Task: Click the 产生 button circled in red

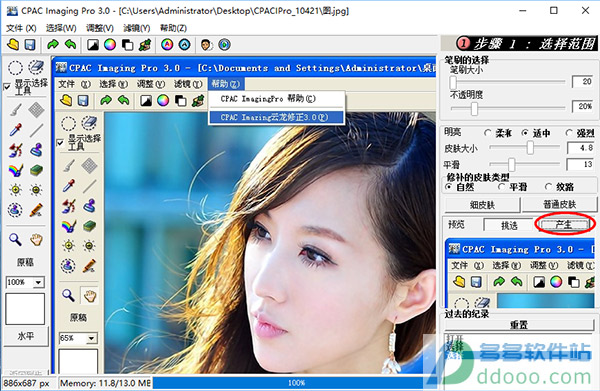Action: tap(563, 224)
